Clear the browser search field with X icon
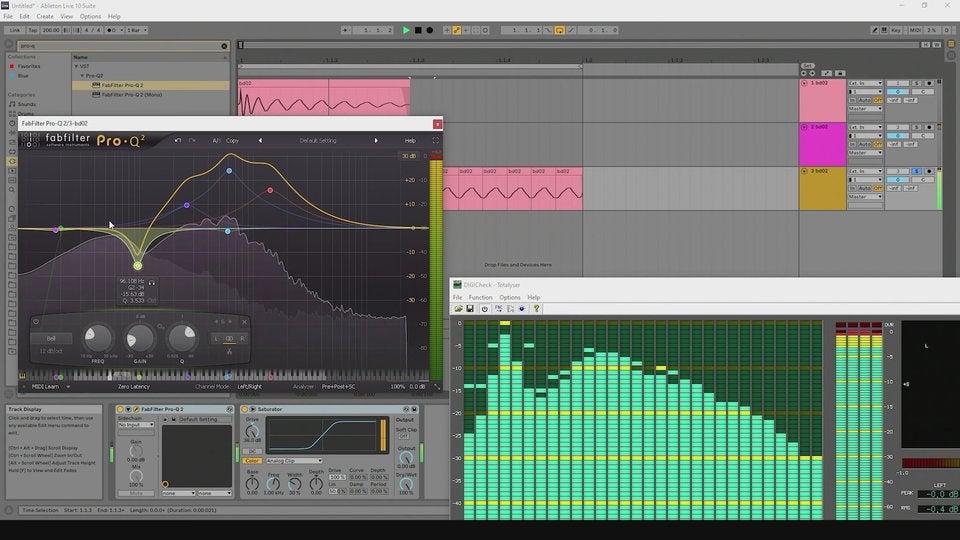The width and height of the screenshot is (960, 540). point(225,46)
